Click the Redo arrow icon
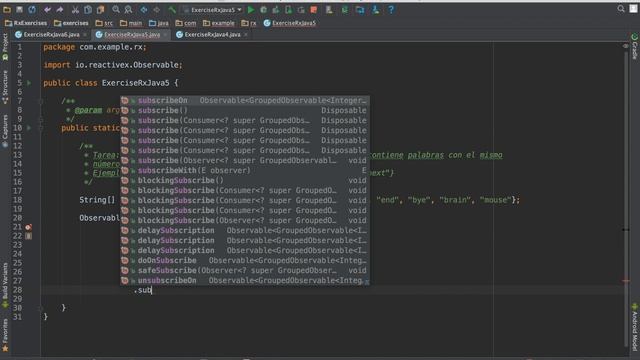This screenshot has height=360, width=640. coord(60,9)
